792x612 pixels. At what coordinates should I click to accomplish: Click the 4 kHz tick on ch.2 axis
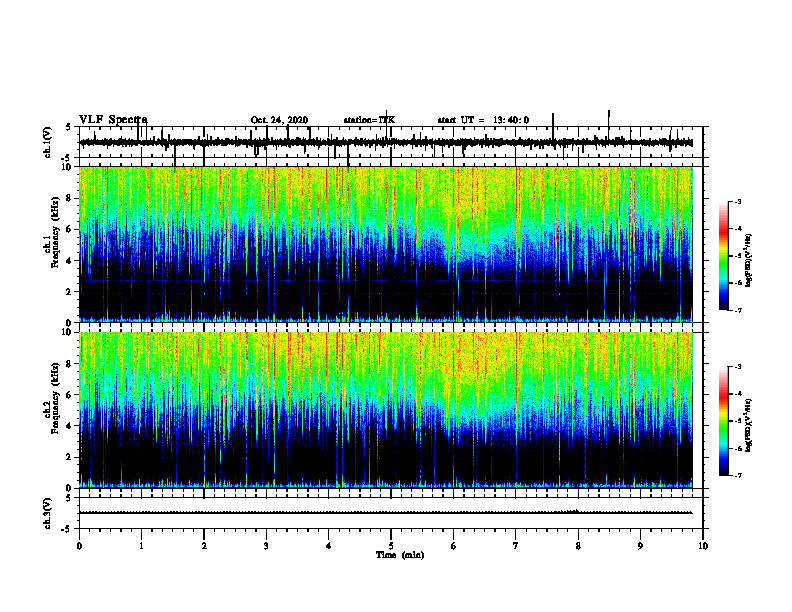70,426
